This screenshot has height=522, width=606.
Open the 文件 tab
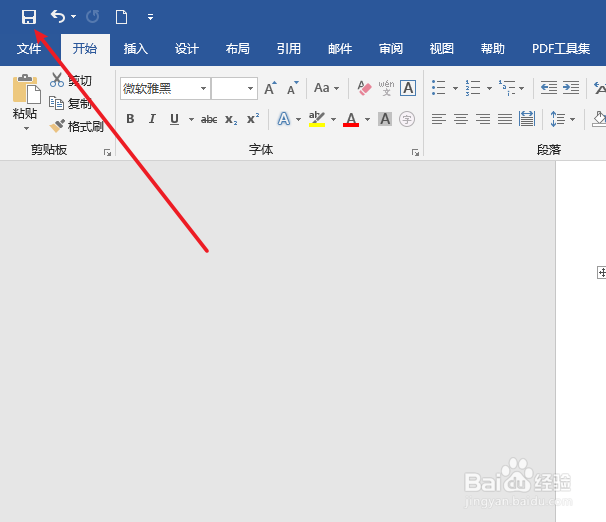click(29, 49)
